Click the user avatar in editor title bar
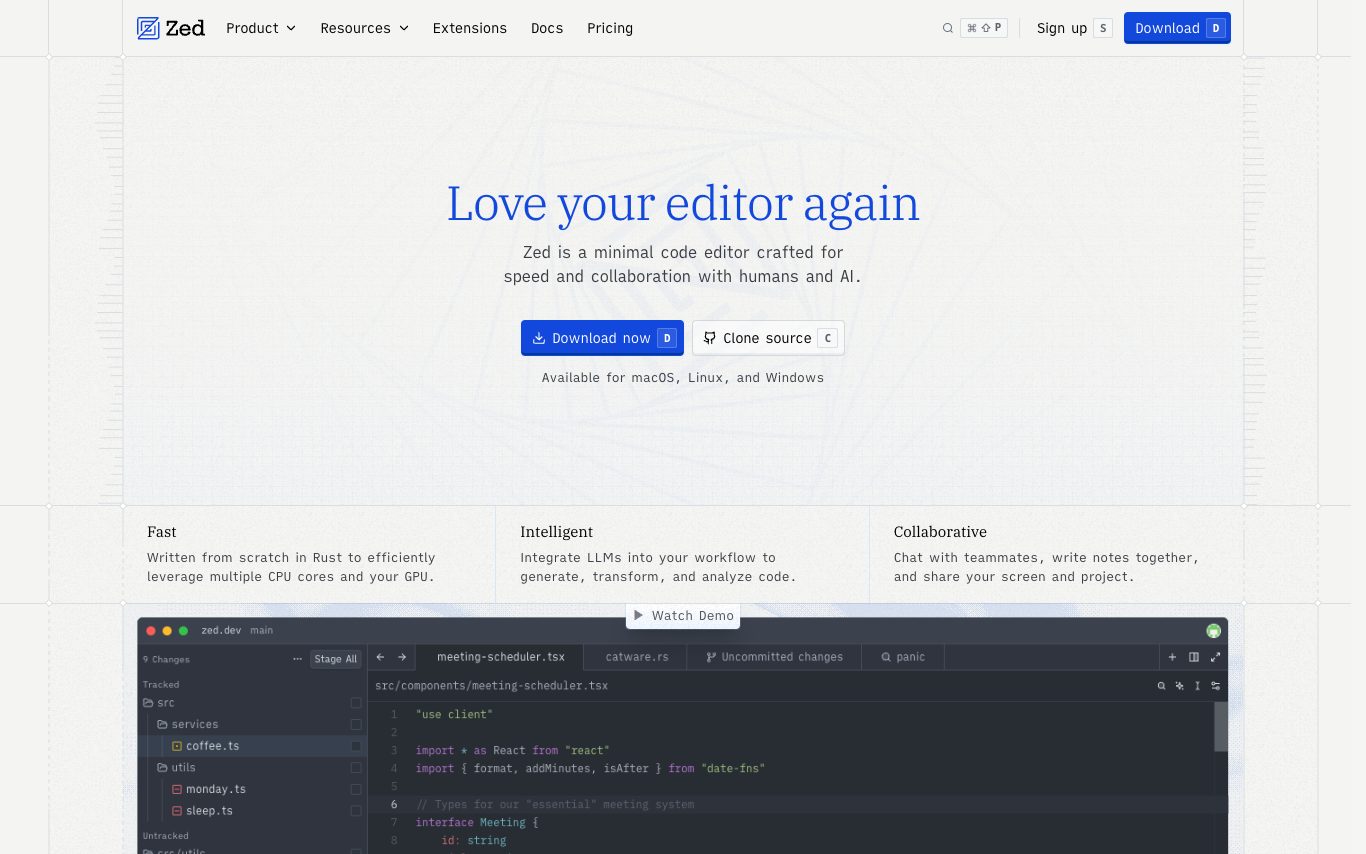This screenshot has width=1366, height=854. pos(1213,631)
